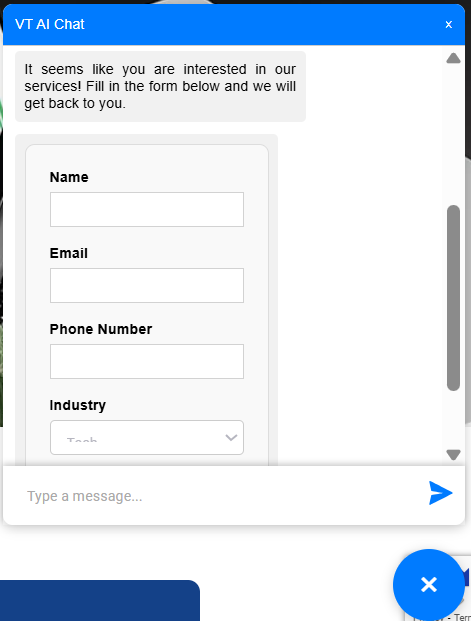Click the Name field label

pos(69,177)
